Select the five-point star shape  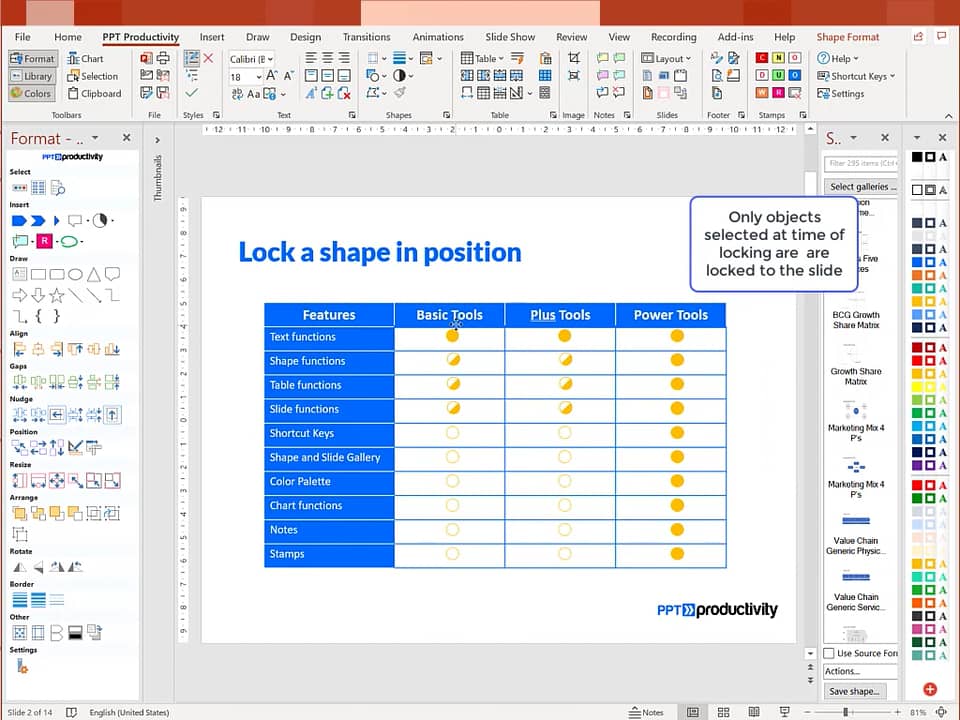tap(56, 296)
